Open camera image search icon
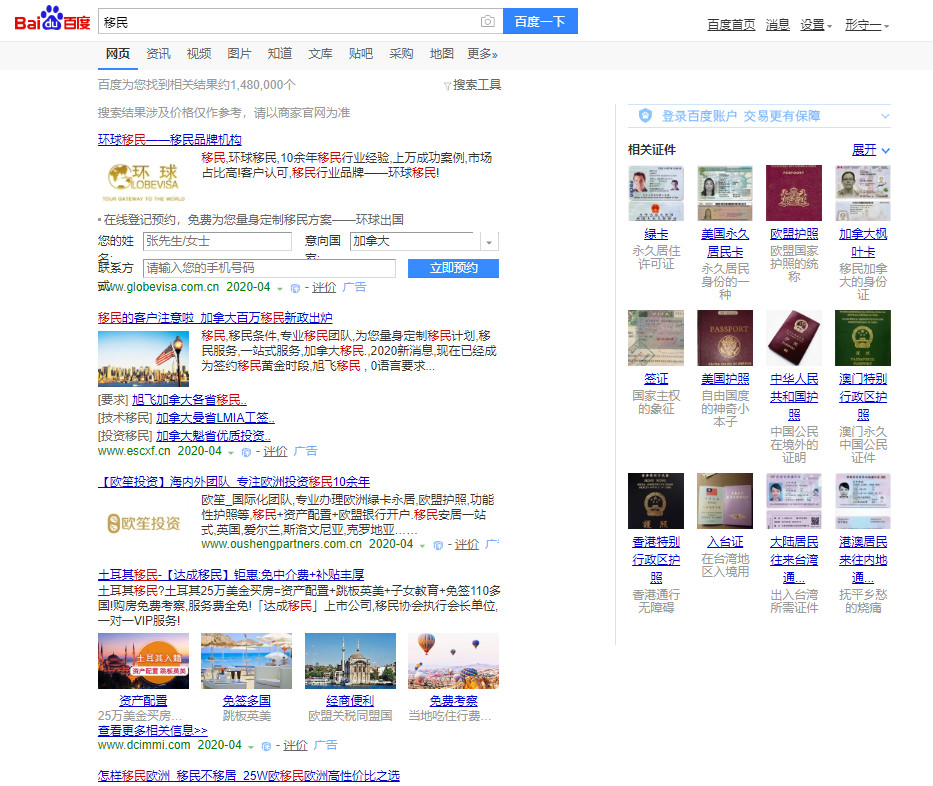The width and height of the screenshot is (933, 786). pyautogui.click(x=487, y=21)
